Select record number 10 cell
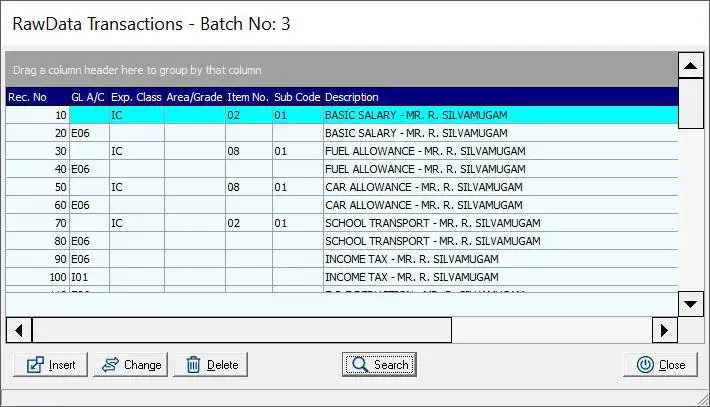 tap(38, 115)
